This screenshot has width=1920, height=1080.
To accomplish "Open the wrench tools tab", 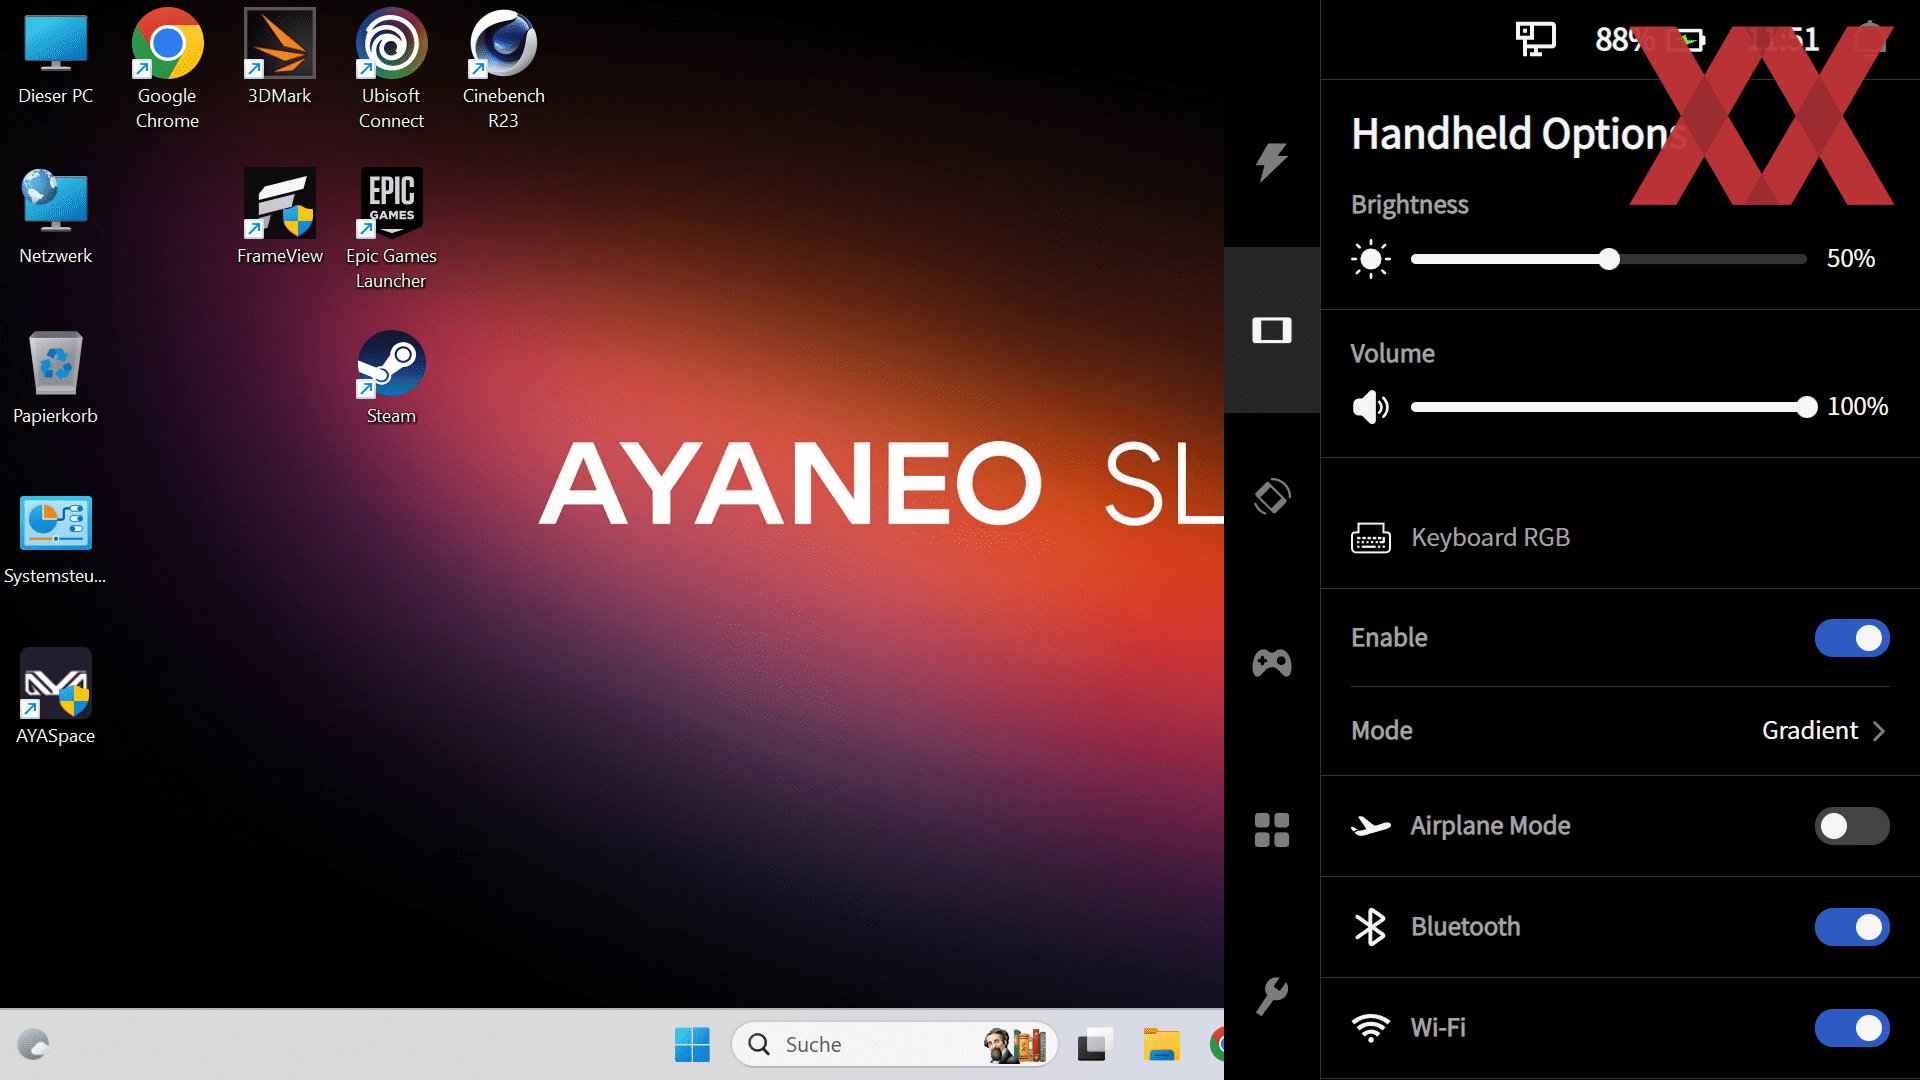I will click(1272, 996).
